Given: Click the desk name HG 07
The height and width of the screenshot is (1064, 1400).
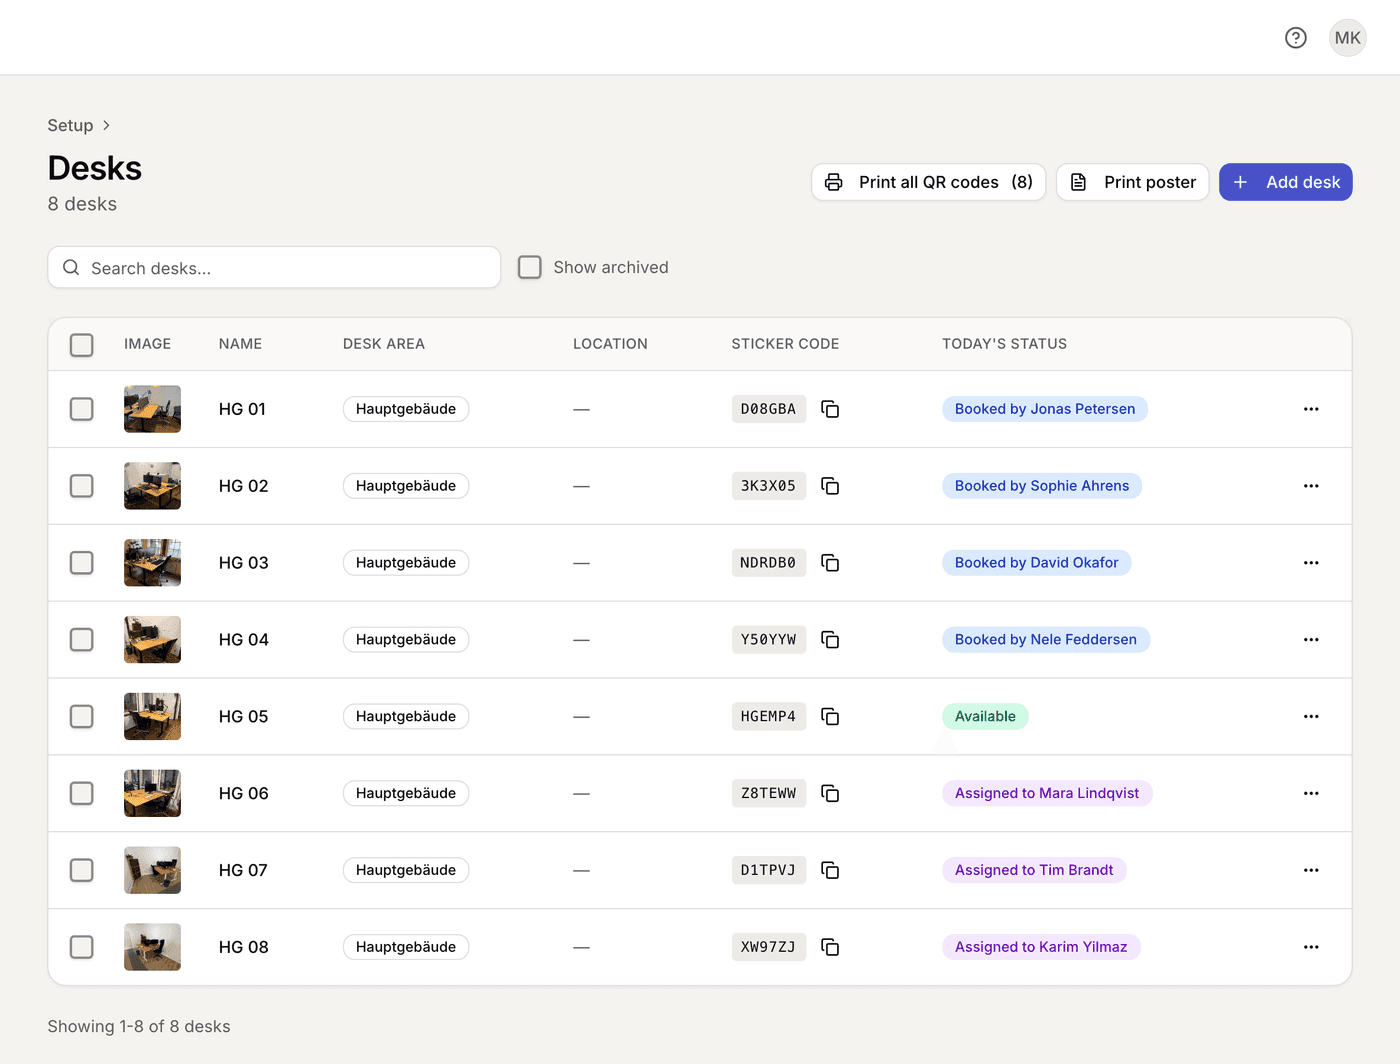Looking at the screenshot, I should pyautogui.click(x=243, y=870).
